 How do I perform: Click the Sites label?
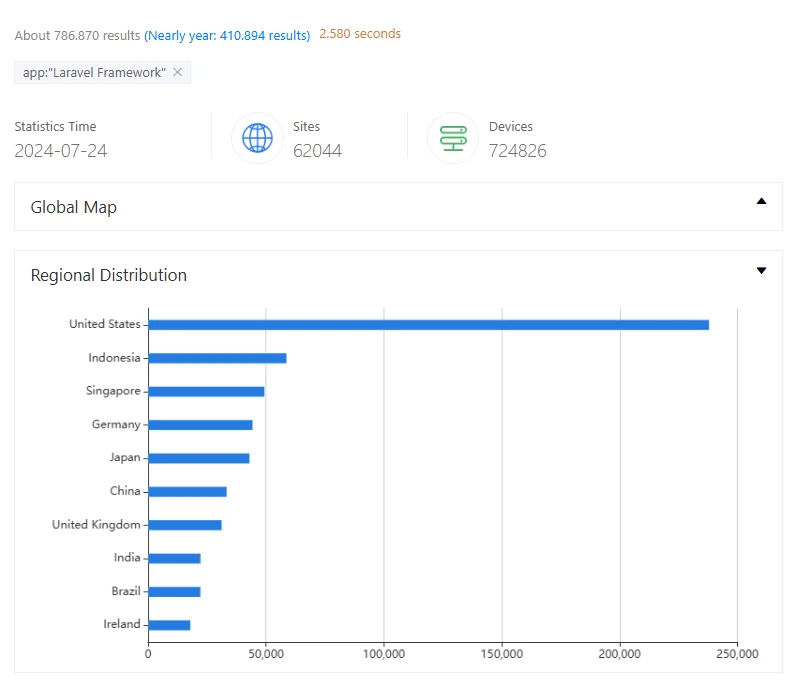(306, 126)
